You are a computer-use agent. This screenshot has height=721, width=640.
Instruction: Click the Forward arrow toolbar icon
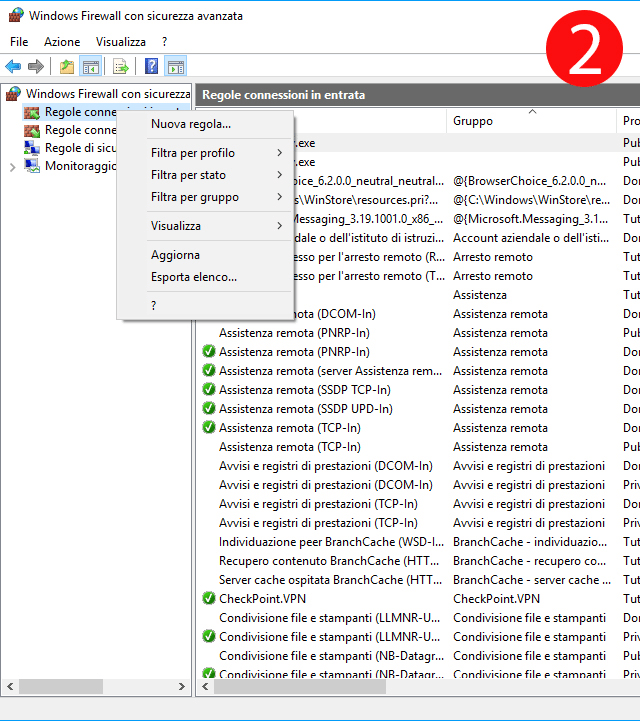pos(36,67)
